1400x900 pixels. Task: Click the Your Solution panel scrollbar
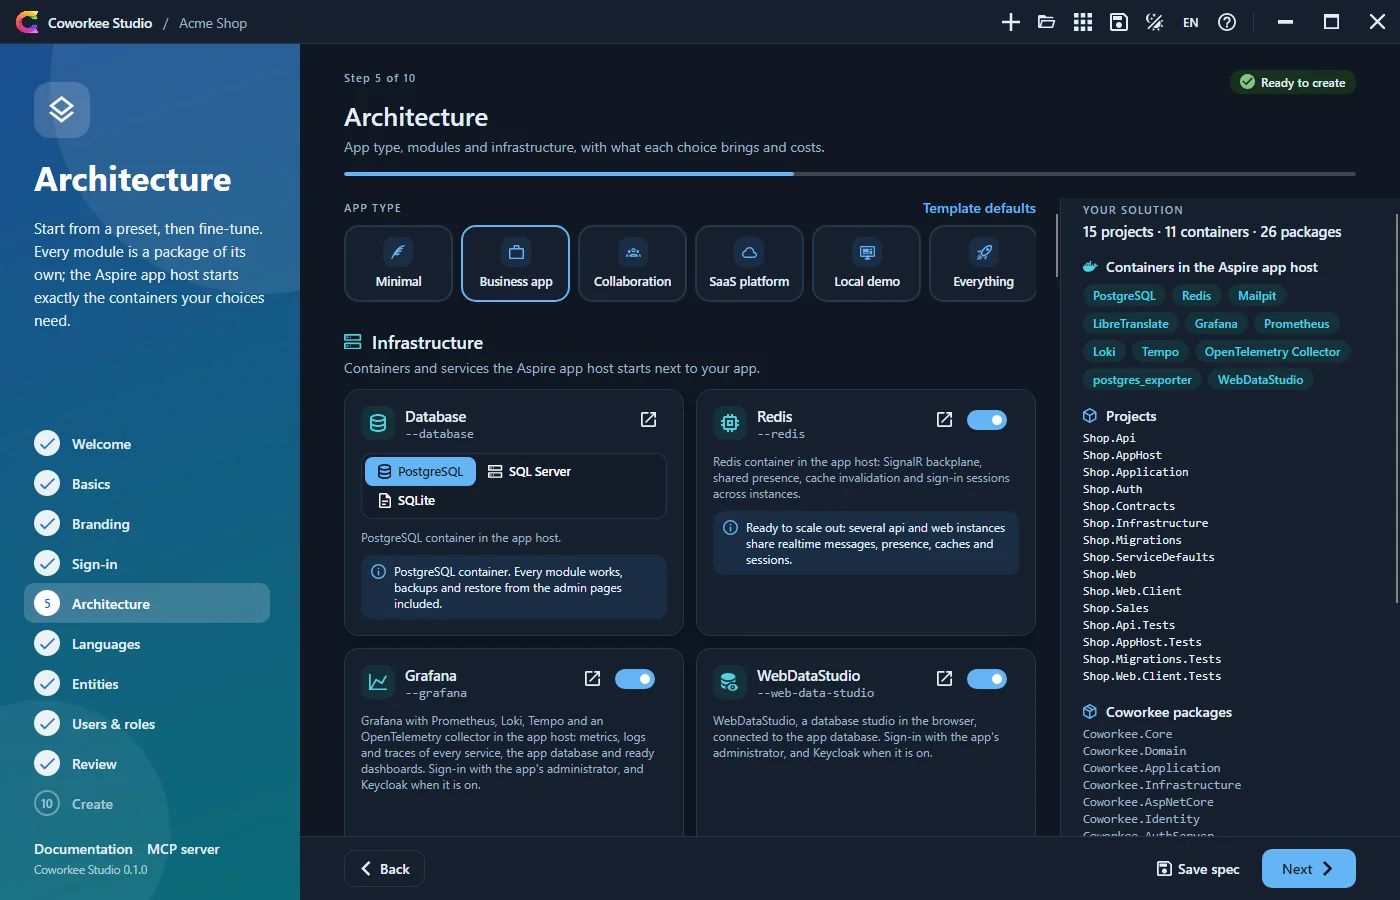coord(1397,408)
